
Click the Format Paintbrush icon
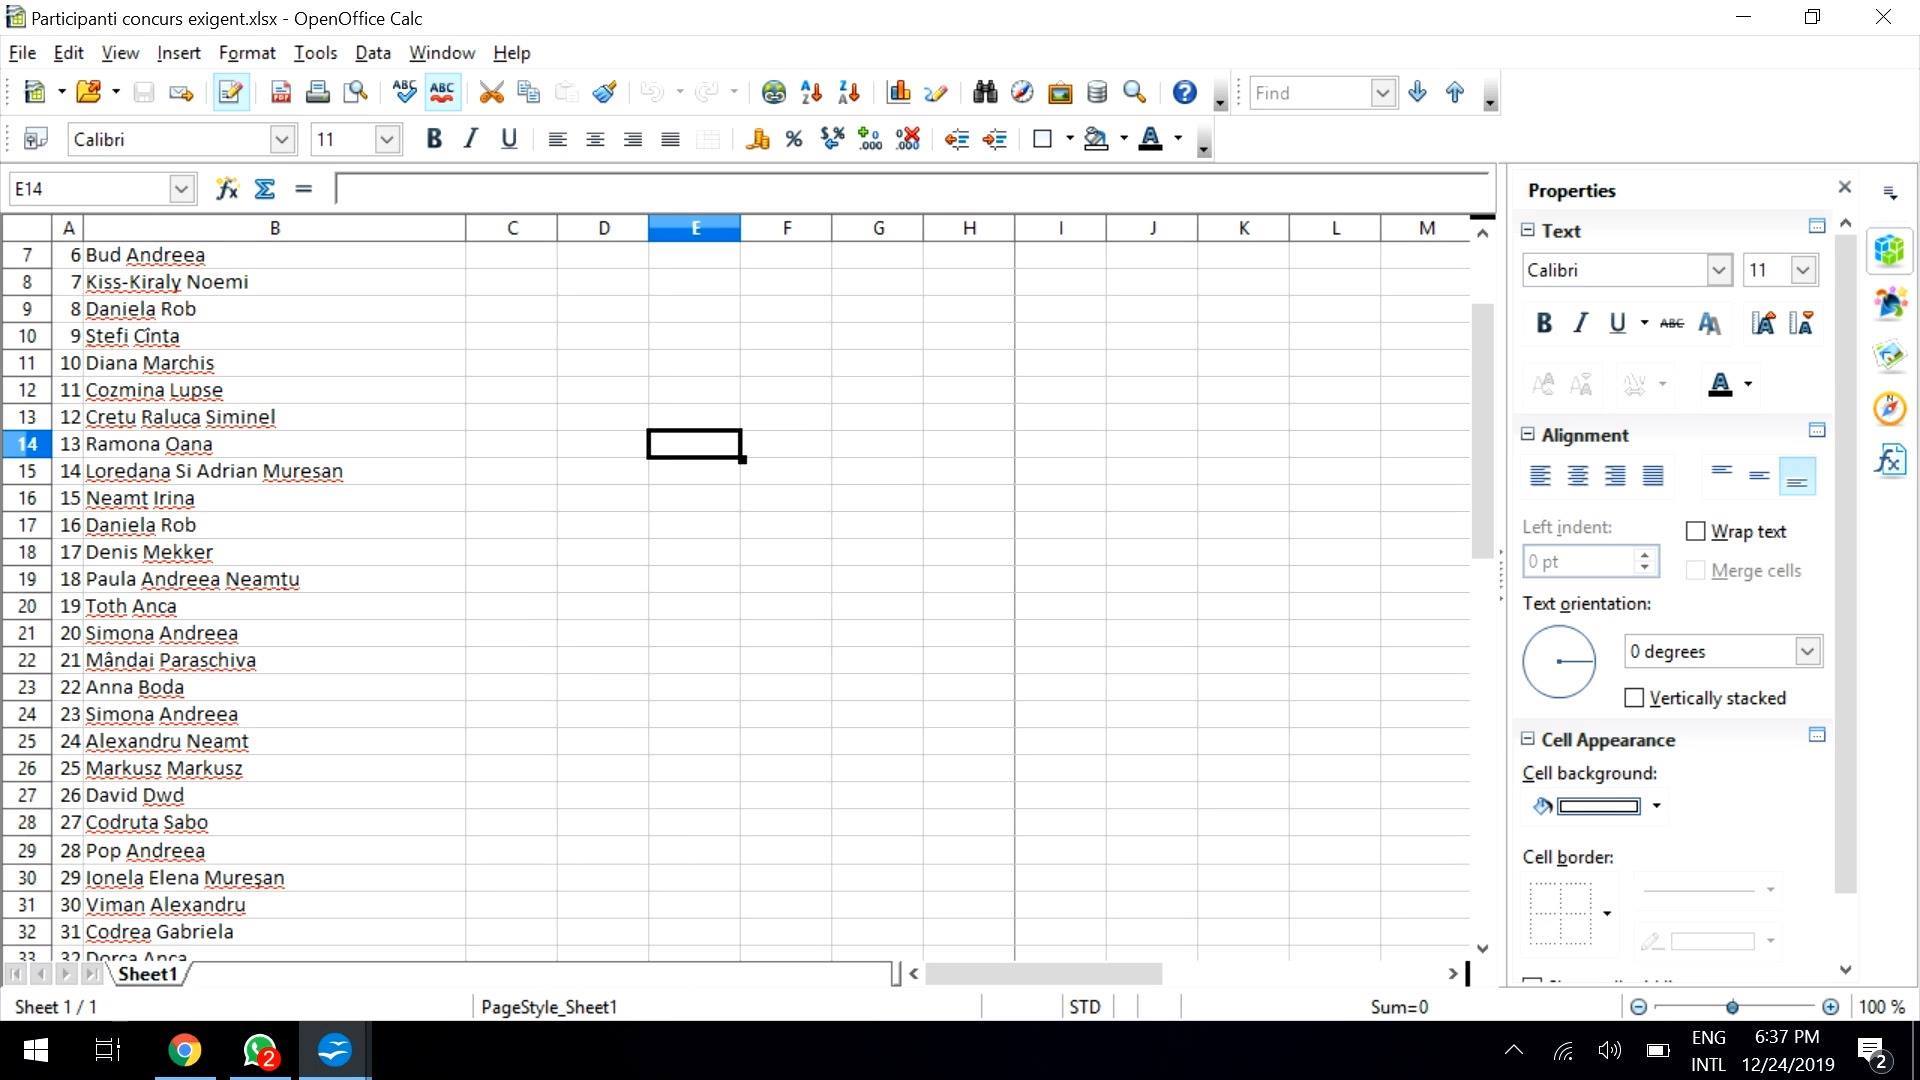pyautogui.click(x=604, y=93)
